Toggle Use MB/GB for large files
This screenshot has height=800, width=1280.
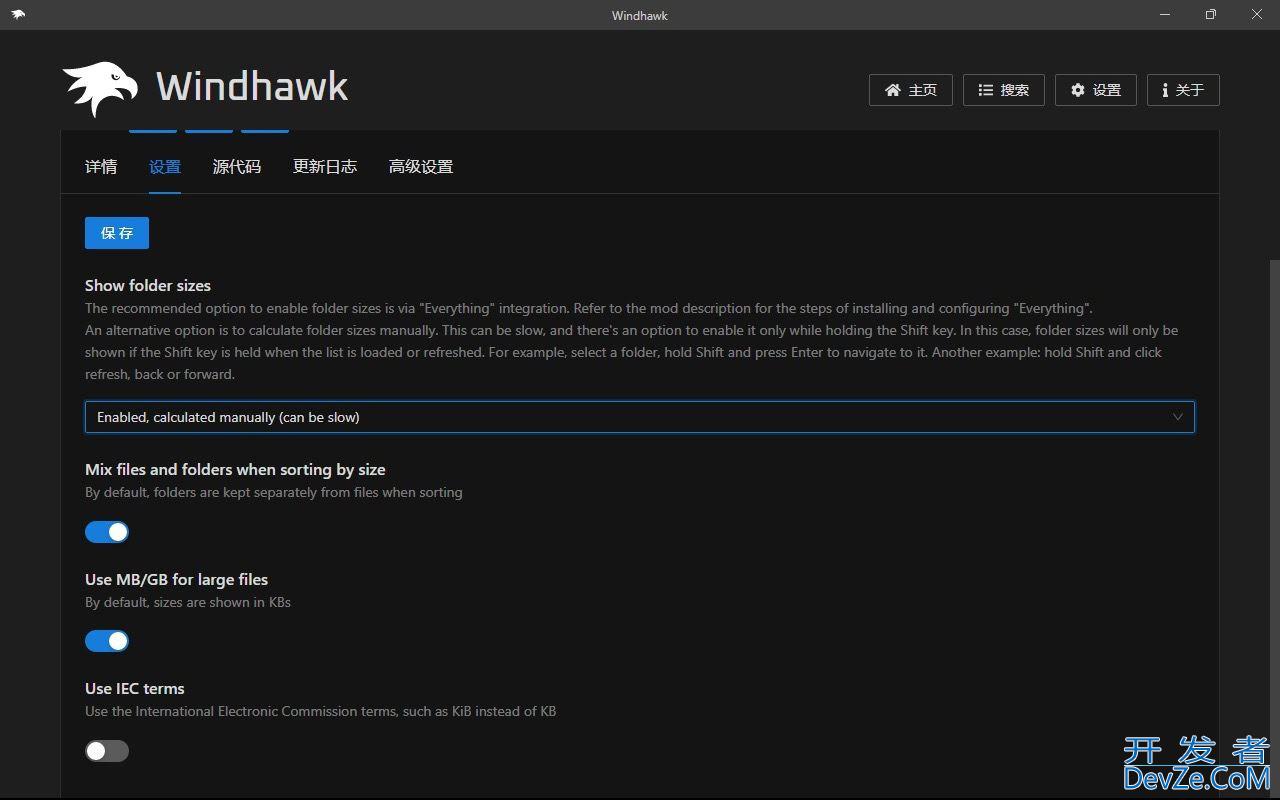pos(107,641)
